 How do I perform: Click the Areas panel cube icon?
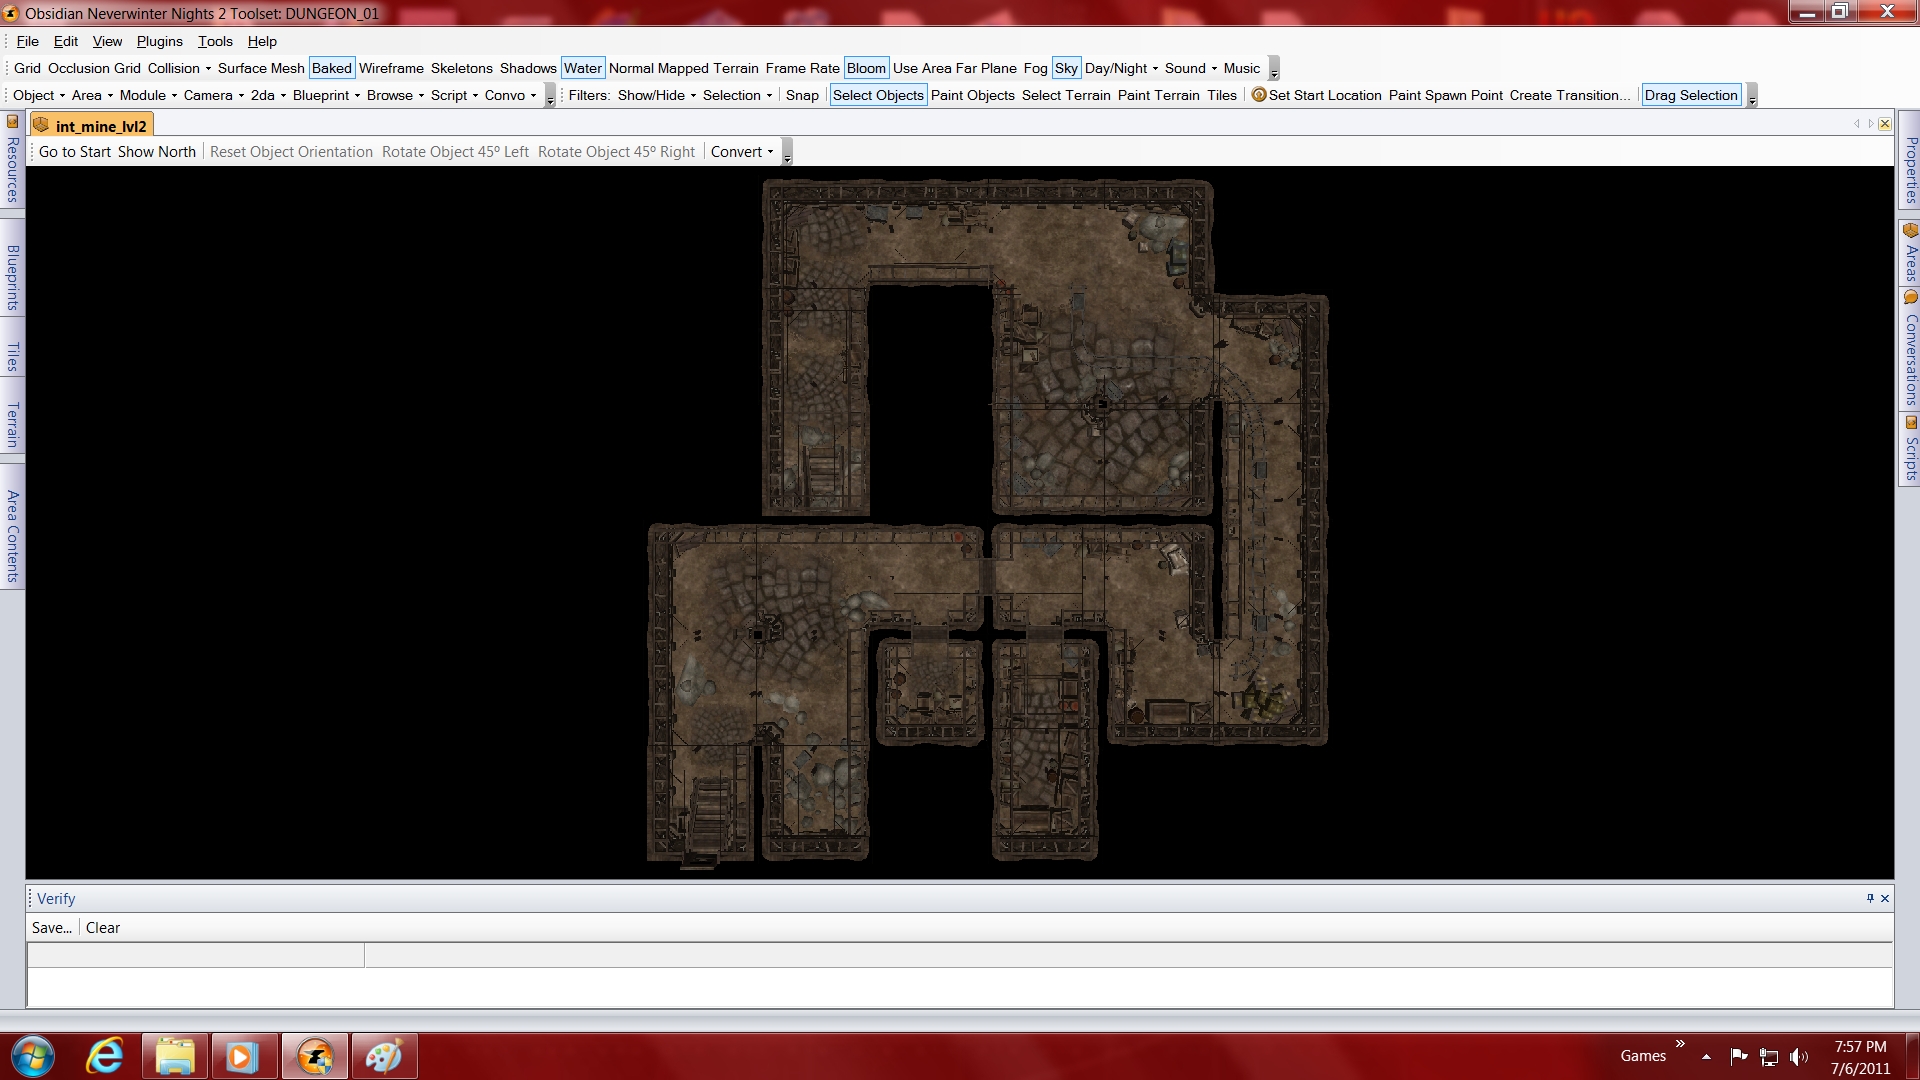pos(1911,231)
